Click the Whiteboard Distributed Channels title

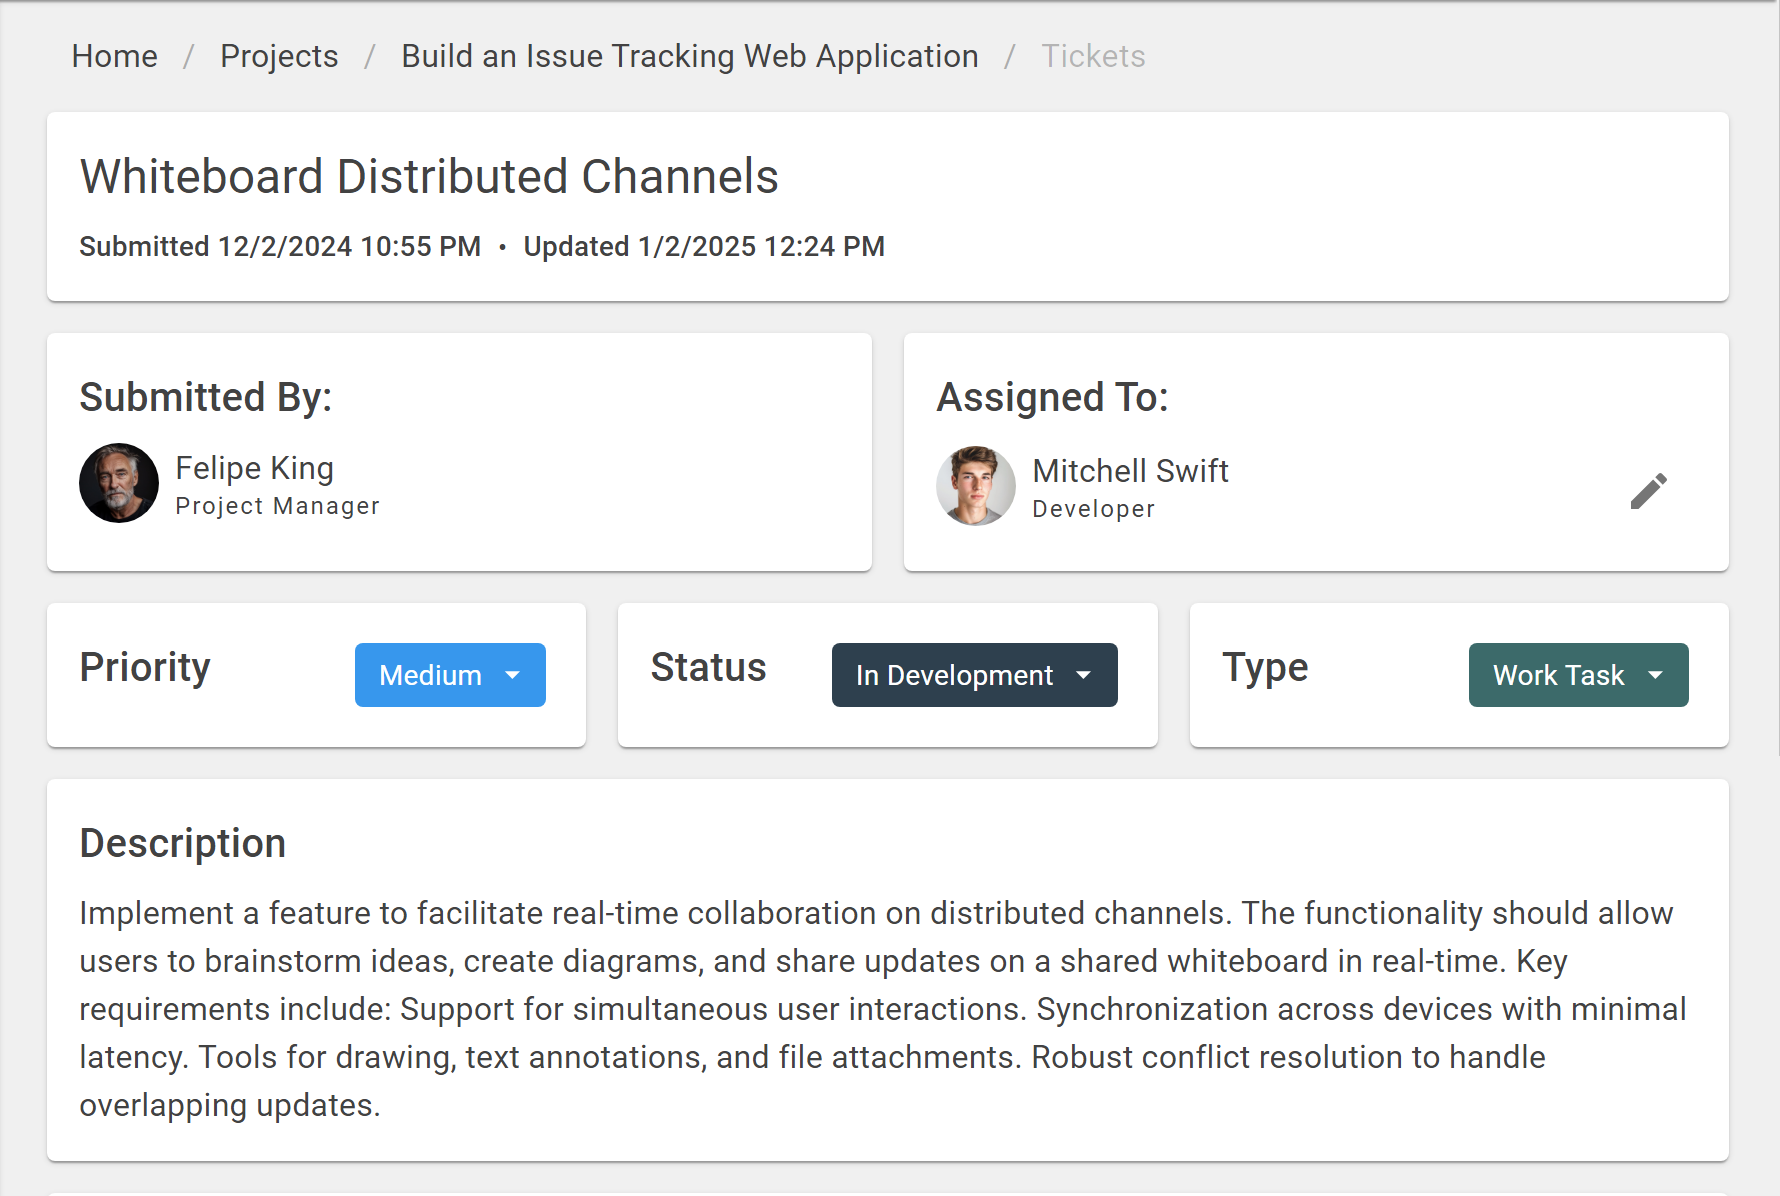tap(429, 177)
